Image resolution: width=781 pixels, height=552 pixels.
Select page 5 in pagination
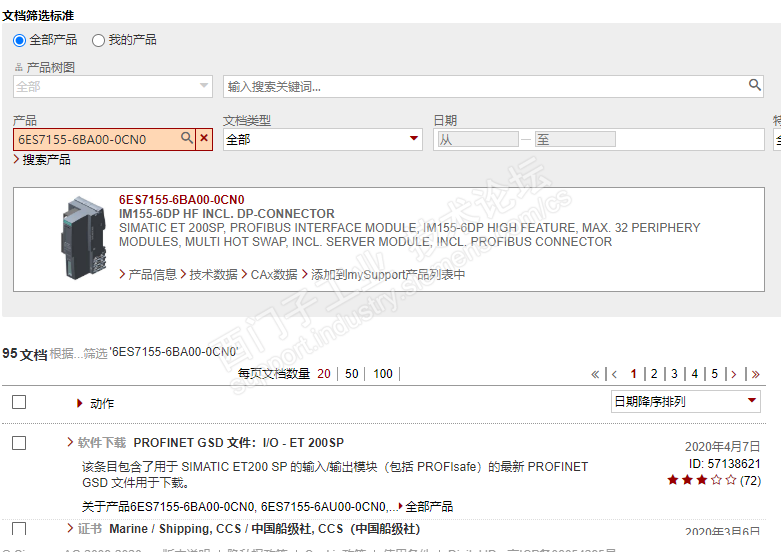715,374
